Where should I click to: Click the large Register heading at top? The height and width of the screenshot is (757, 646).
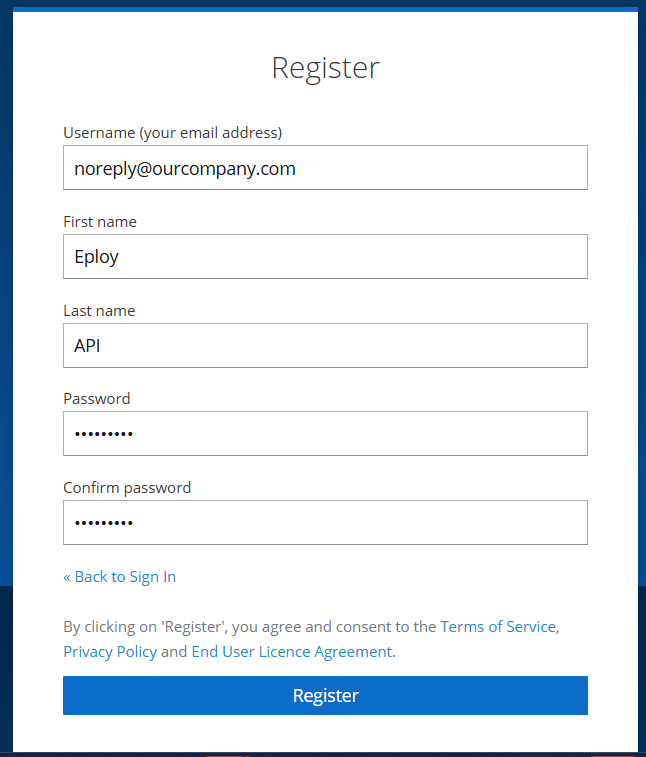coord(325,68)
